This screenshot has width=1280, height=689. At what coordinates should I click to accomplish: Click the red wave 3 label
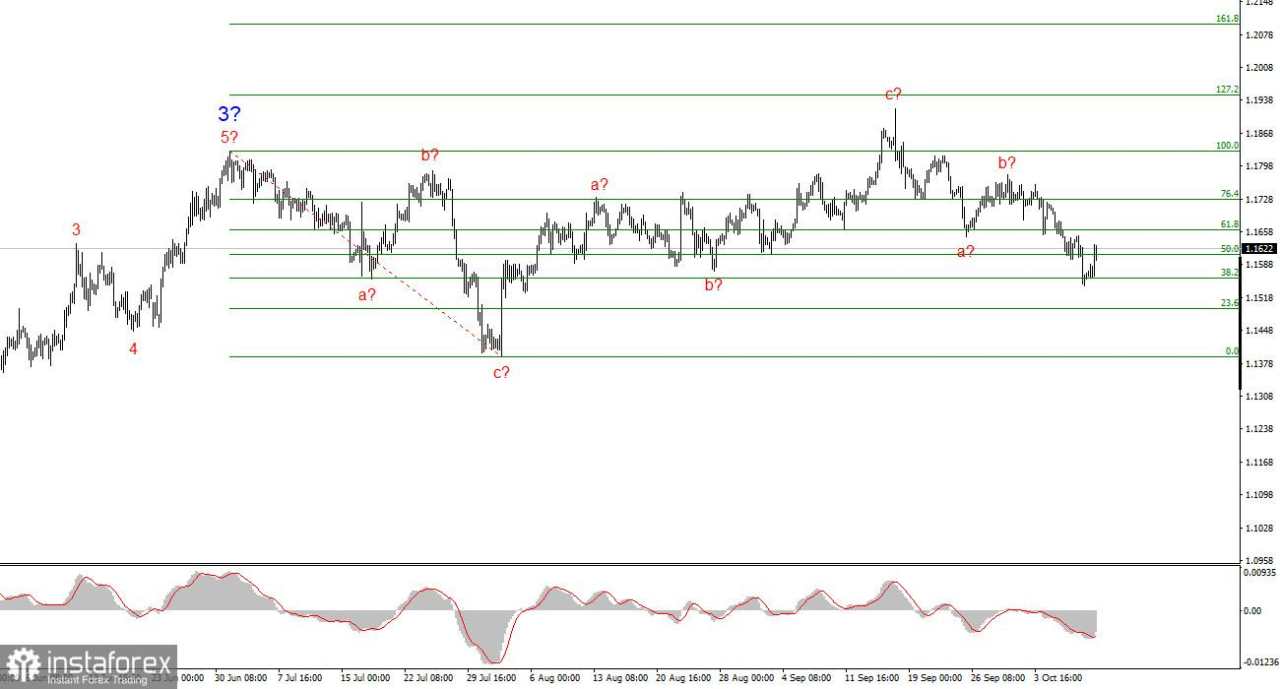(76, 230)
